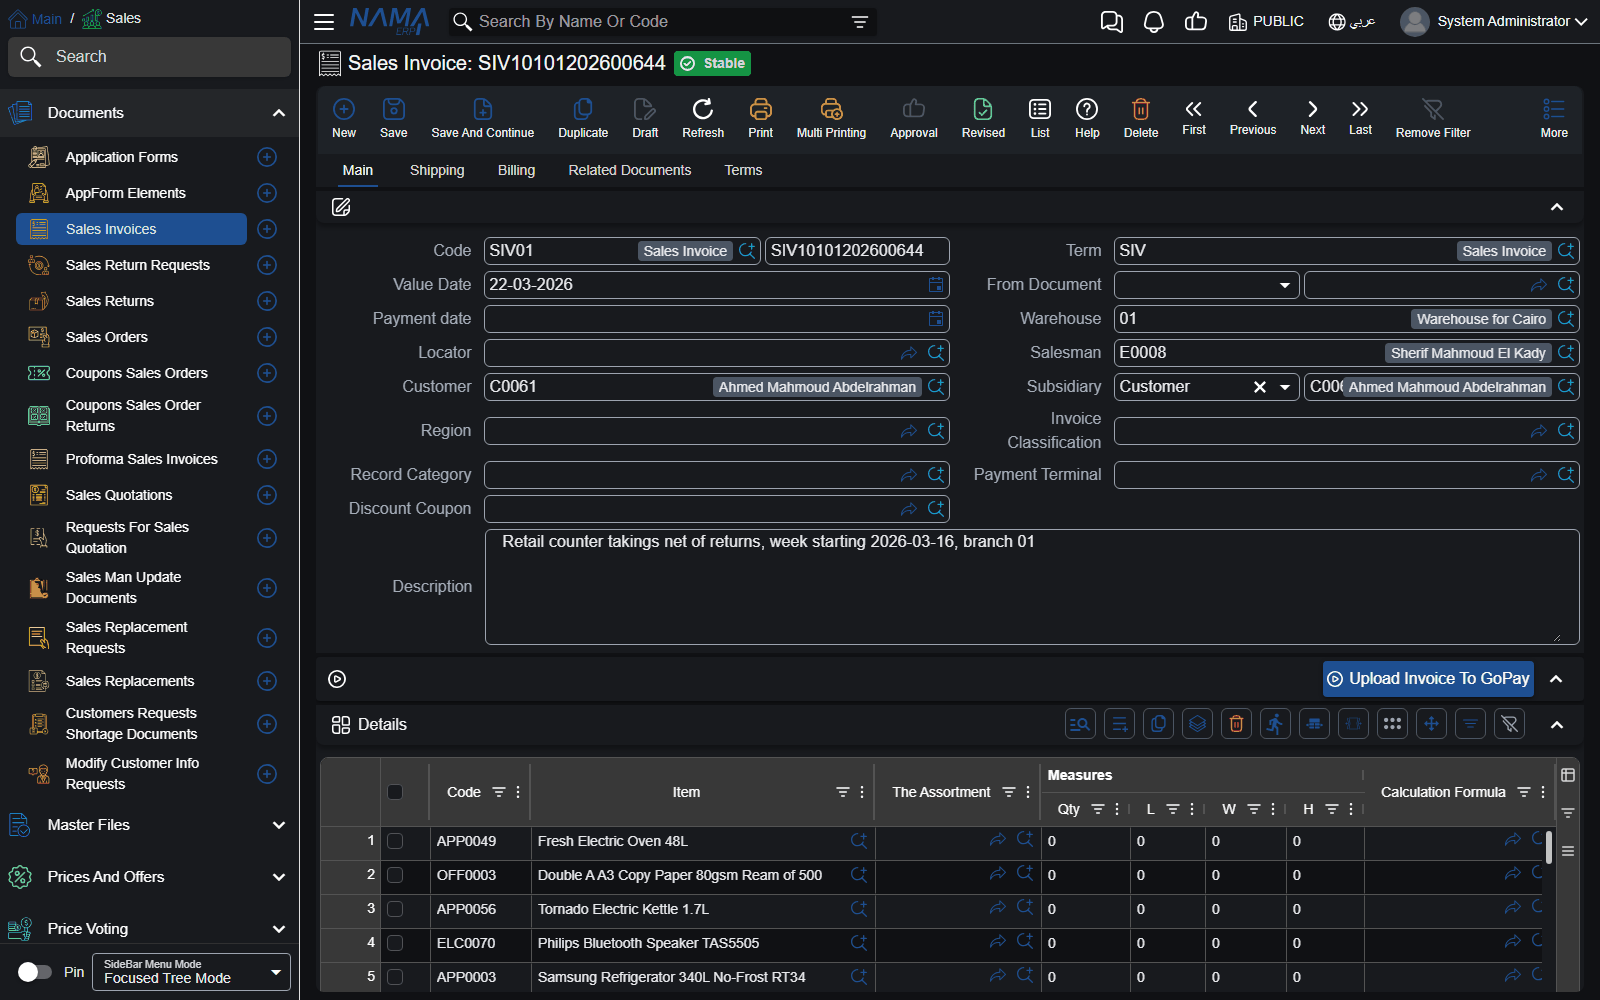1600x1000 pixels.
Task: Switch to the Billing tab
Action: coord(516,170)
